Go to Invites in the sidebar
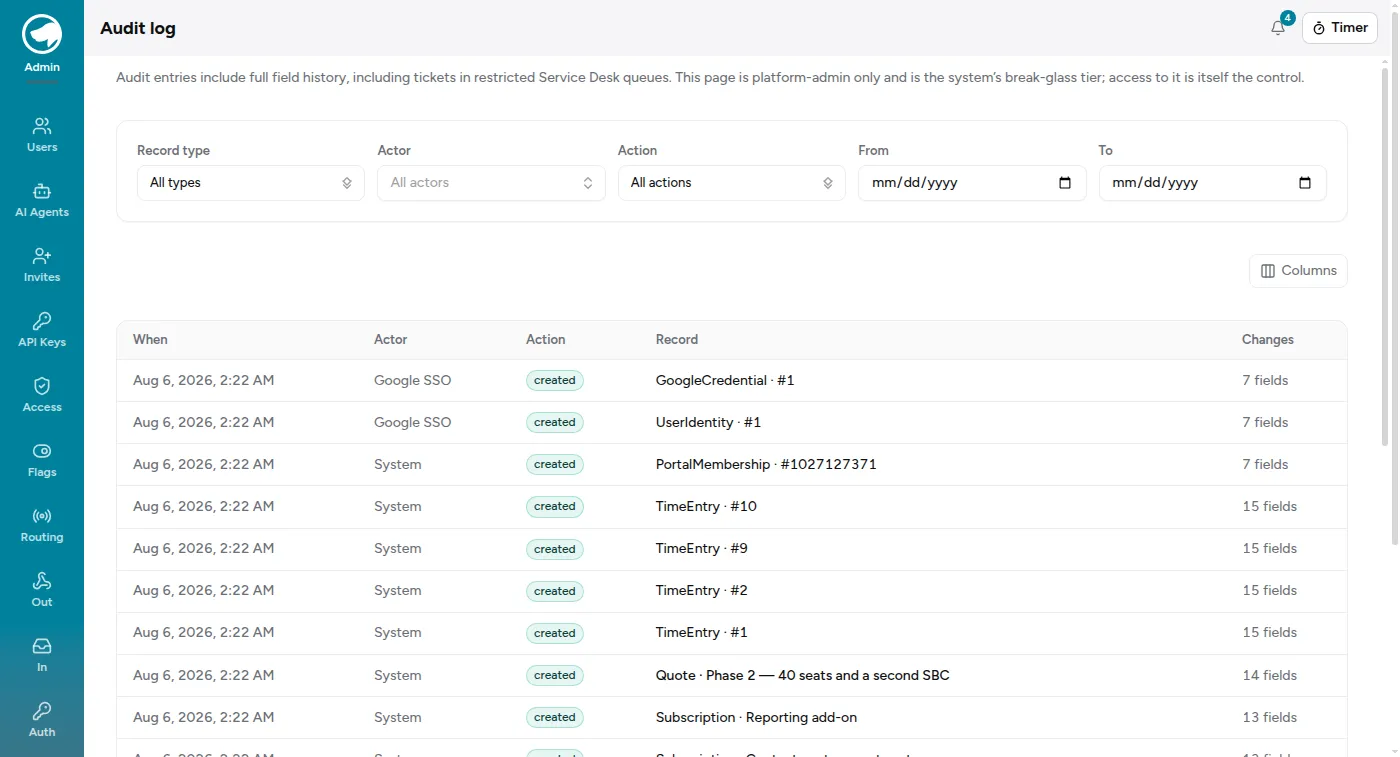Screen dimensions: 1400x757 coord(42,265)
